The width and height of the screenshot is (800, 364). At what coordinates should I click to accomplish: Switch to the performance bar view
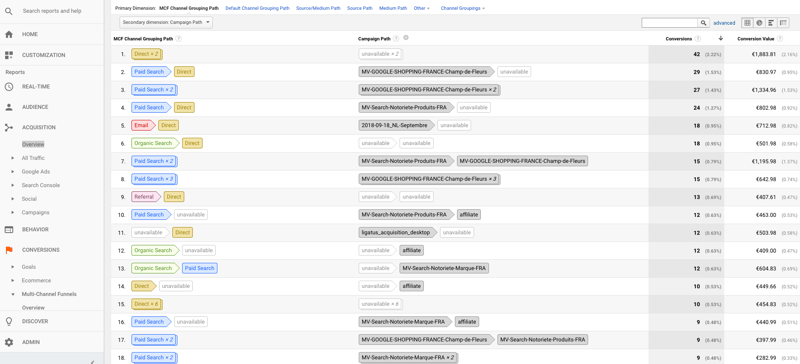770,23
